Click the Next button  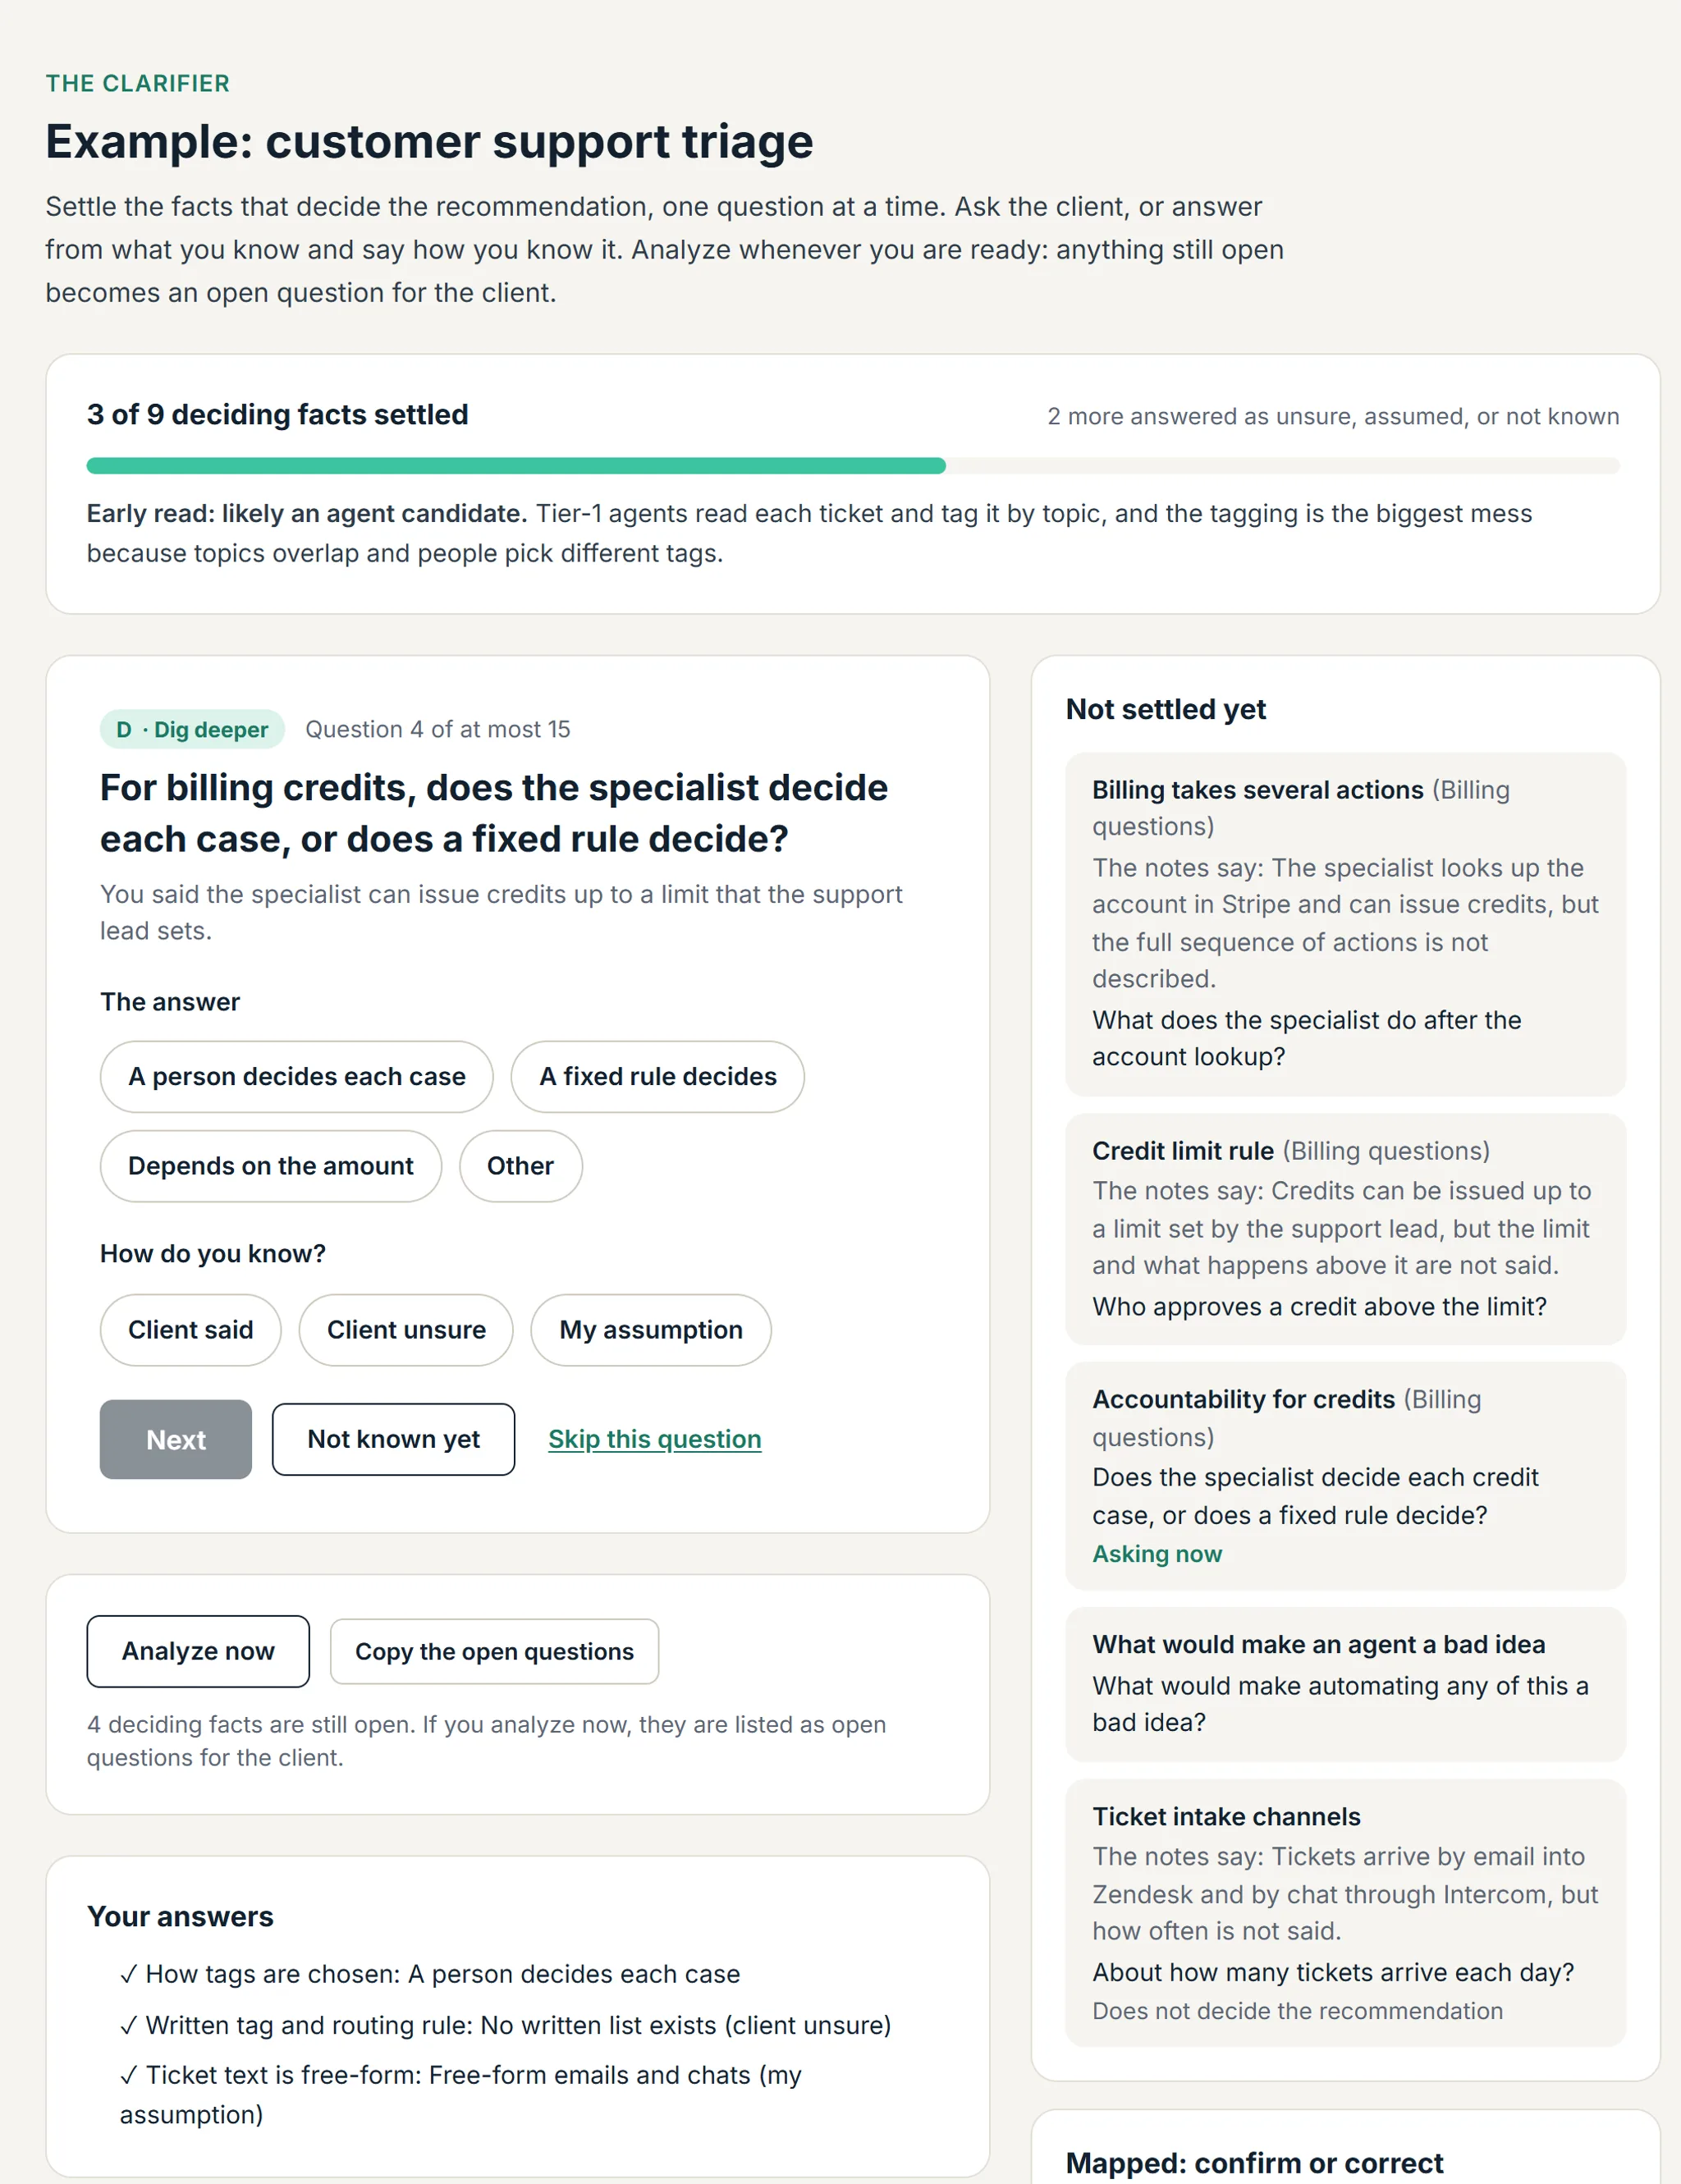click(x=176, y=1439)
